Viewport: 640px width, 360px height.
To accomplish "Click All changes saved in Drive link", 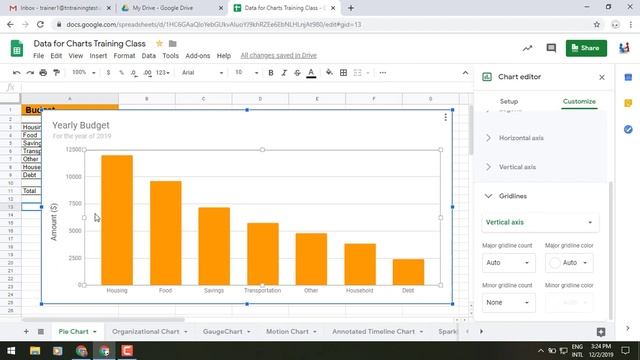I will tap(278, 56).
